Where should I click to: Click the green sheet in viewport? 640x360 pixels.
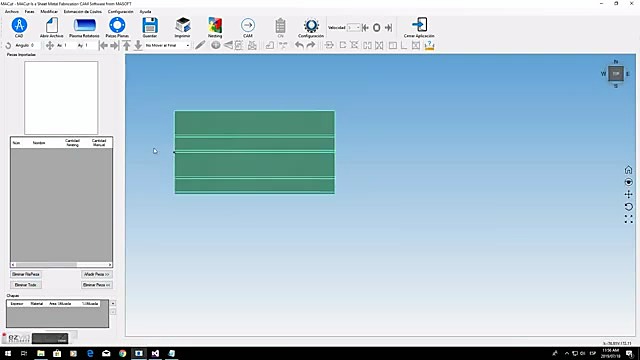tap(255, 152)
